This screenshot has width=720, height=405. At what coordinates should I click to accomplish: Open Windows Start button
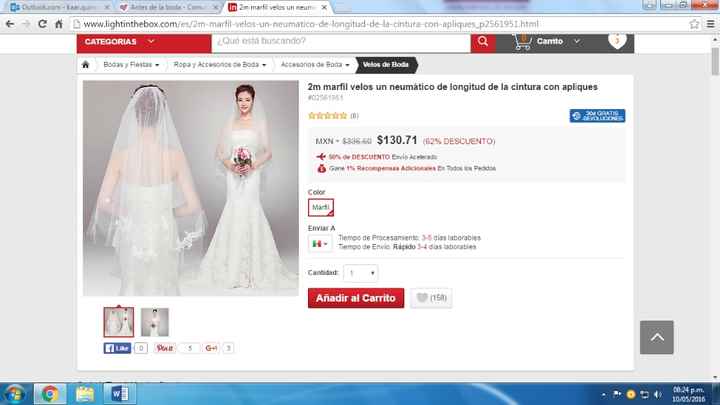click(x=14, y=394)
